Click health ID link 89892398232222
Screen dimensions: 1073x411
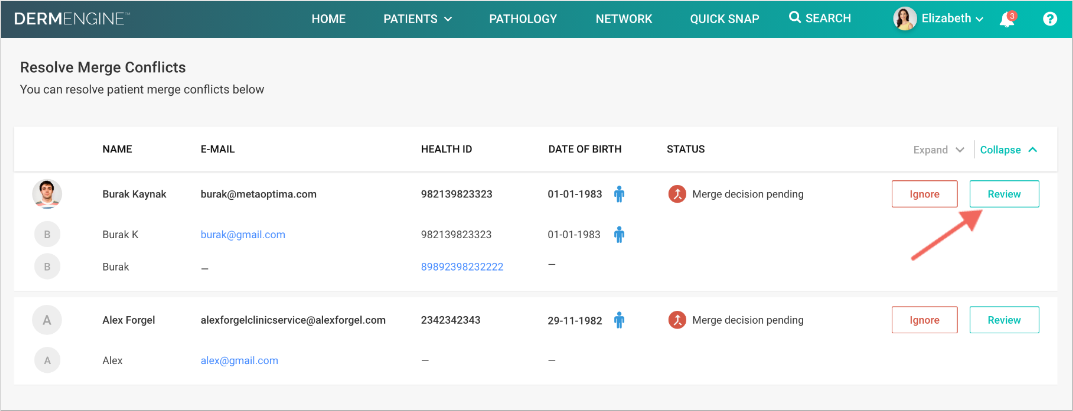click(x=462, y=267)
